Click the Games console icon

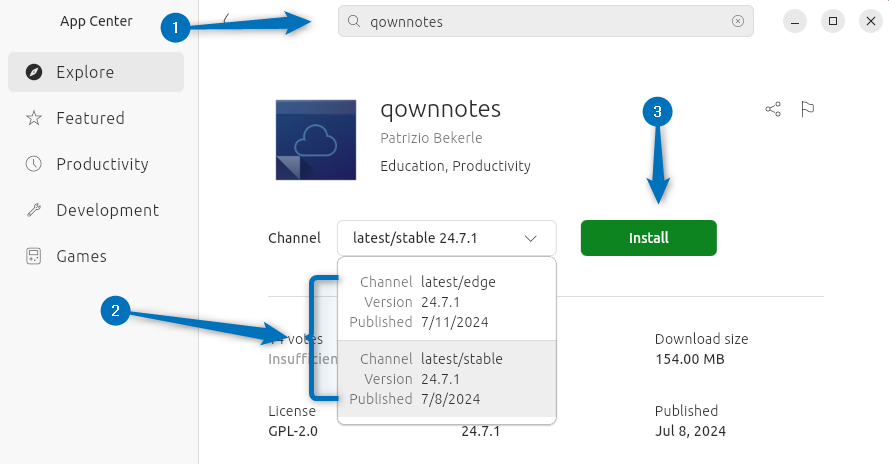tap(34, 256)
